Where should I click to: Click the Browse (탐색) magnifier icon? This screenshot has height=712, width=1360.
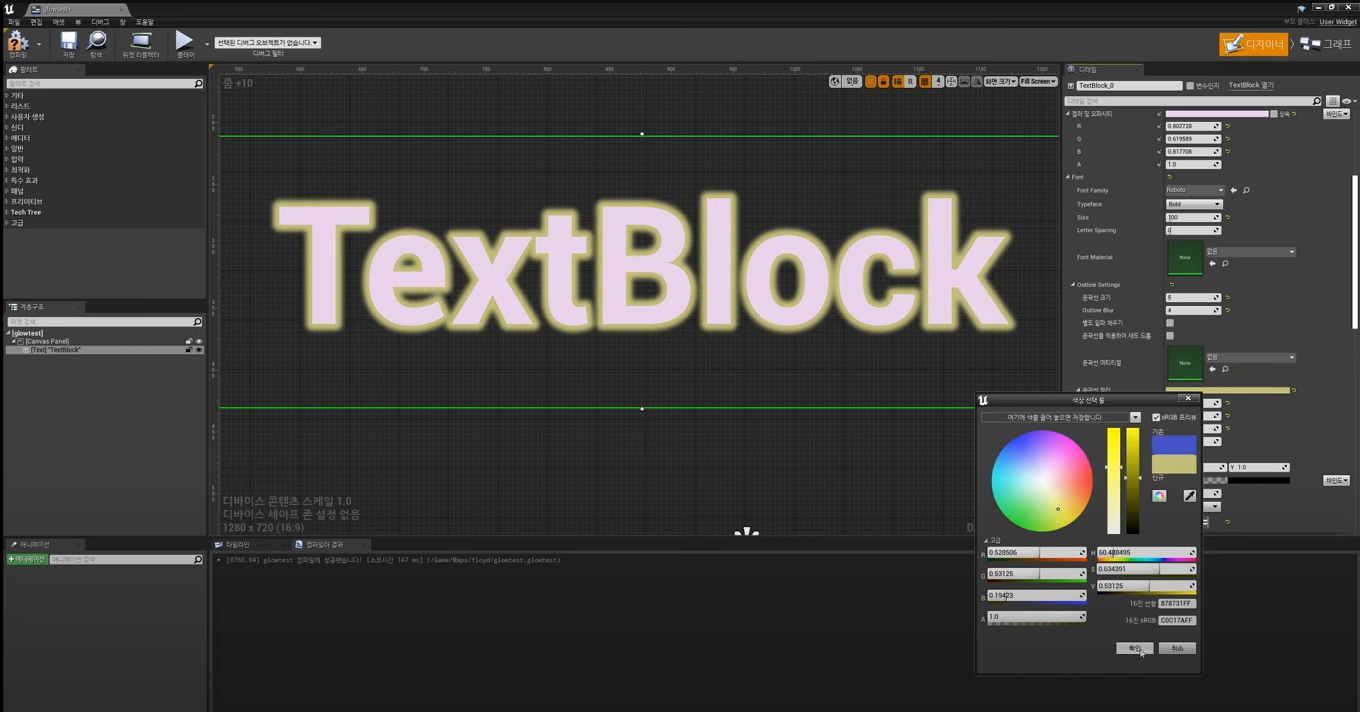[97, 41]
